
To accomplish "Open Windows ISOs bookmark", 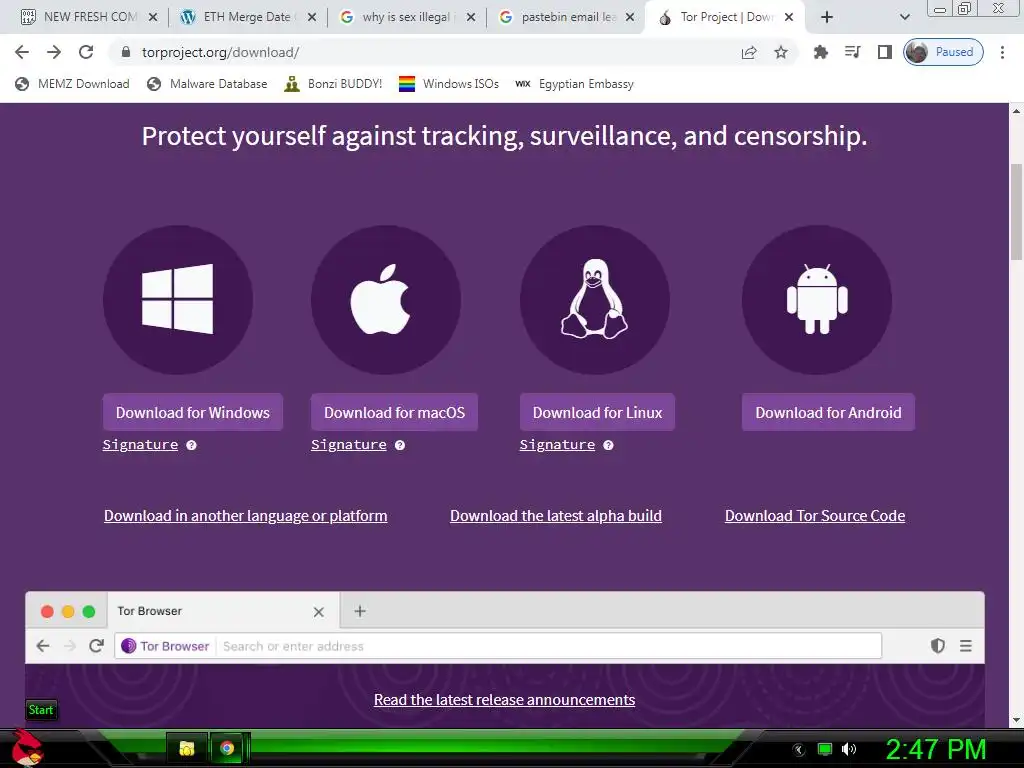I will (x=449, y=84).
